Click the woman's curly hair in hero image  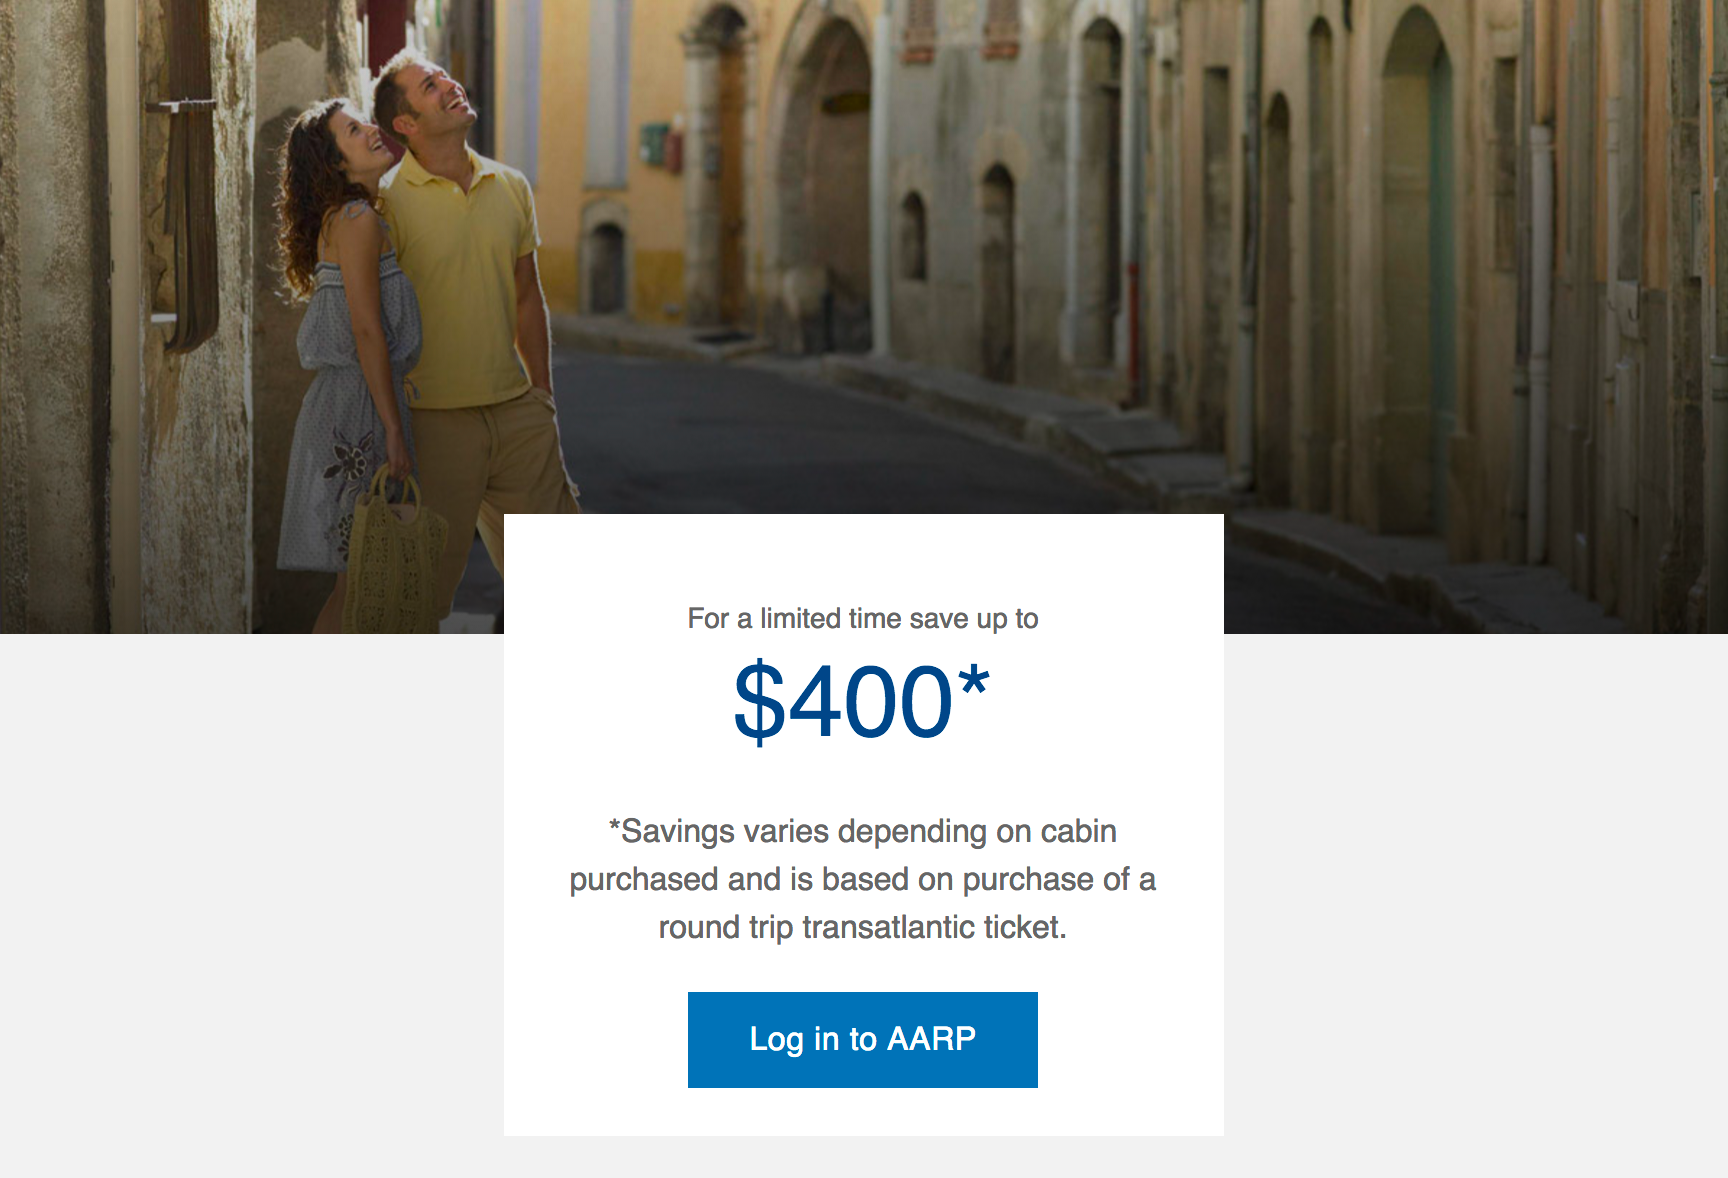click(x=310, y=200)
